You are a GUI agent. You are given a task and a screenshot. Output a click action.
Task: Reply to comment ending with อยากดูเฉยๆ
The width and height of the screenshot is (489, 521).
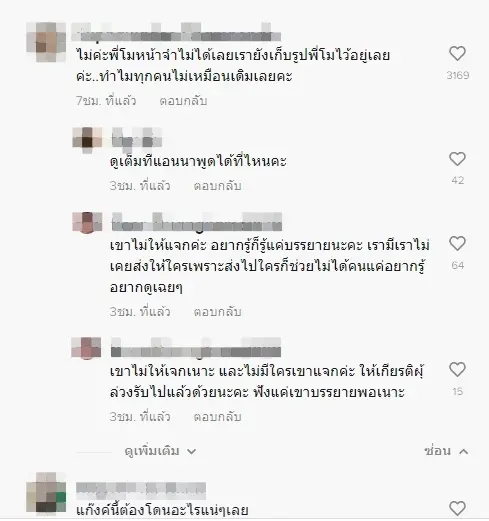pos(217,312)
